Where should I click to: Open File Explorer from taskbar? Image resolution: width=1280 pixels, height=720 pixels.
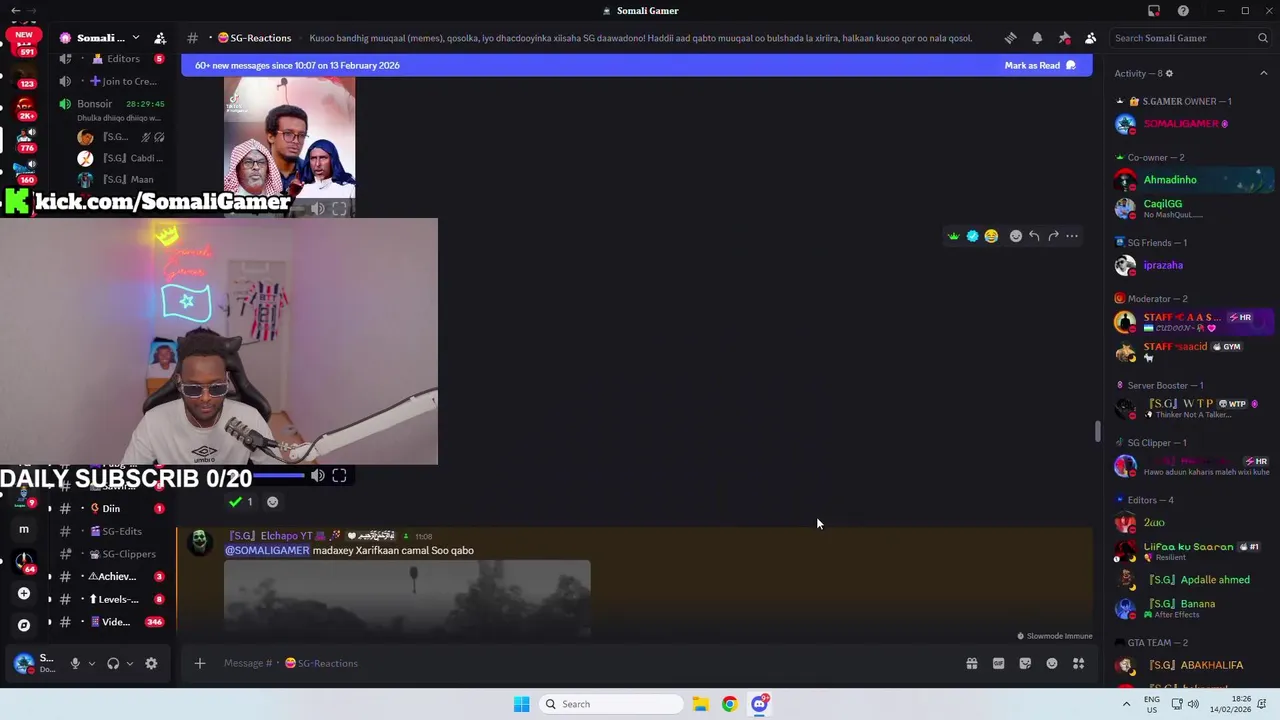click(700, 704)
